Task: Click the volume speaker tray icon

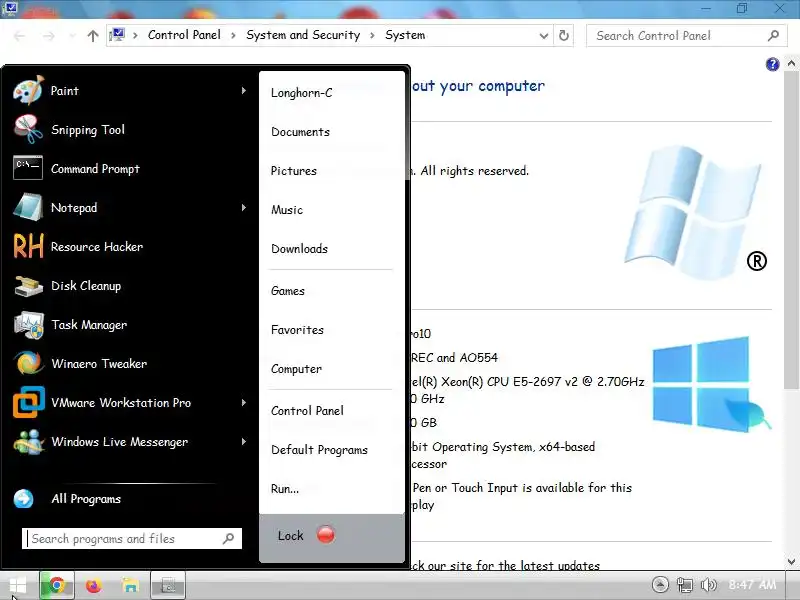Action: pyautogui.click(x=709, y=585)
